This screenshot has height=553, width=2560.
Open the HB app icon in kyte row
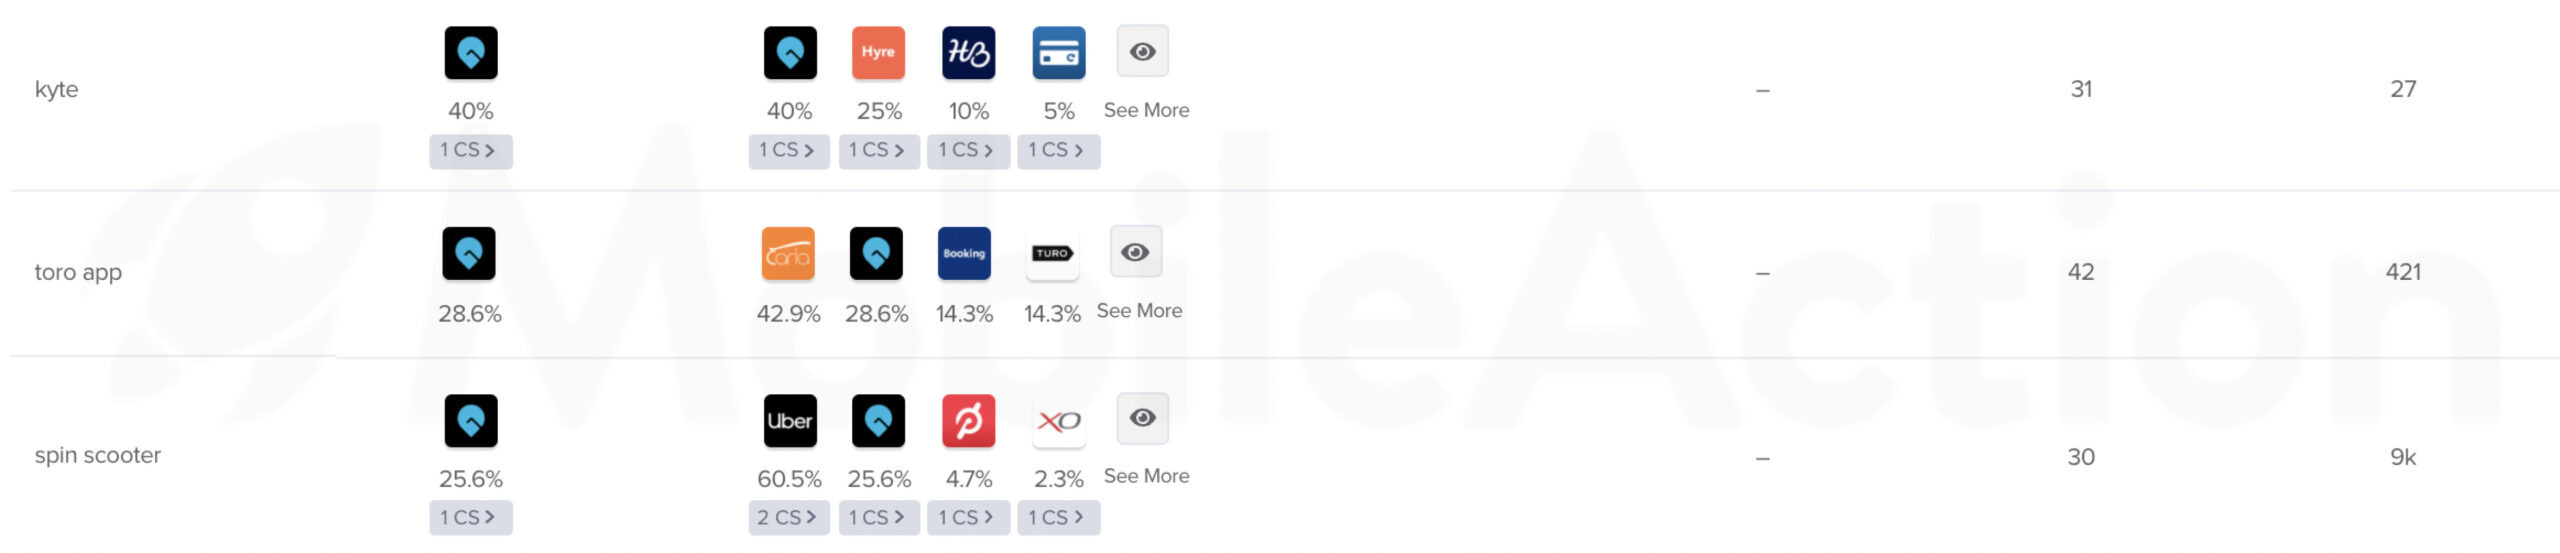tap(968, 53)
